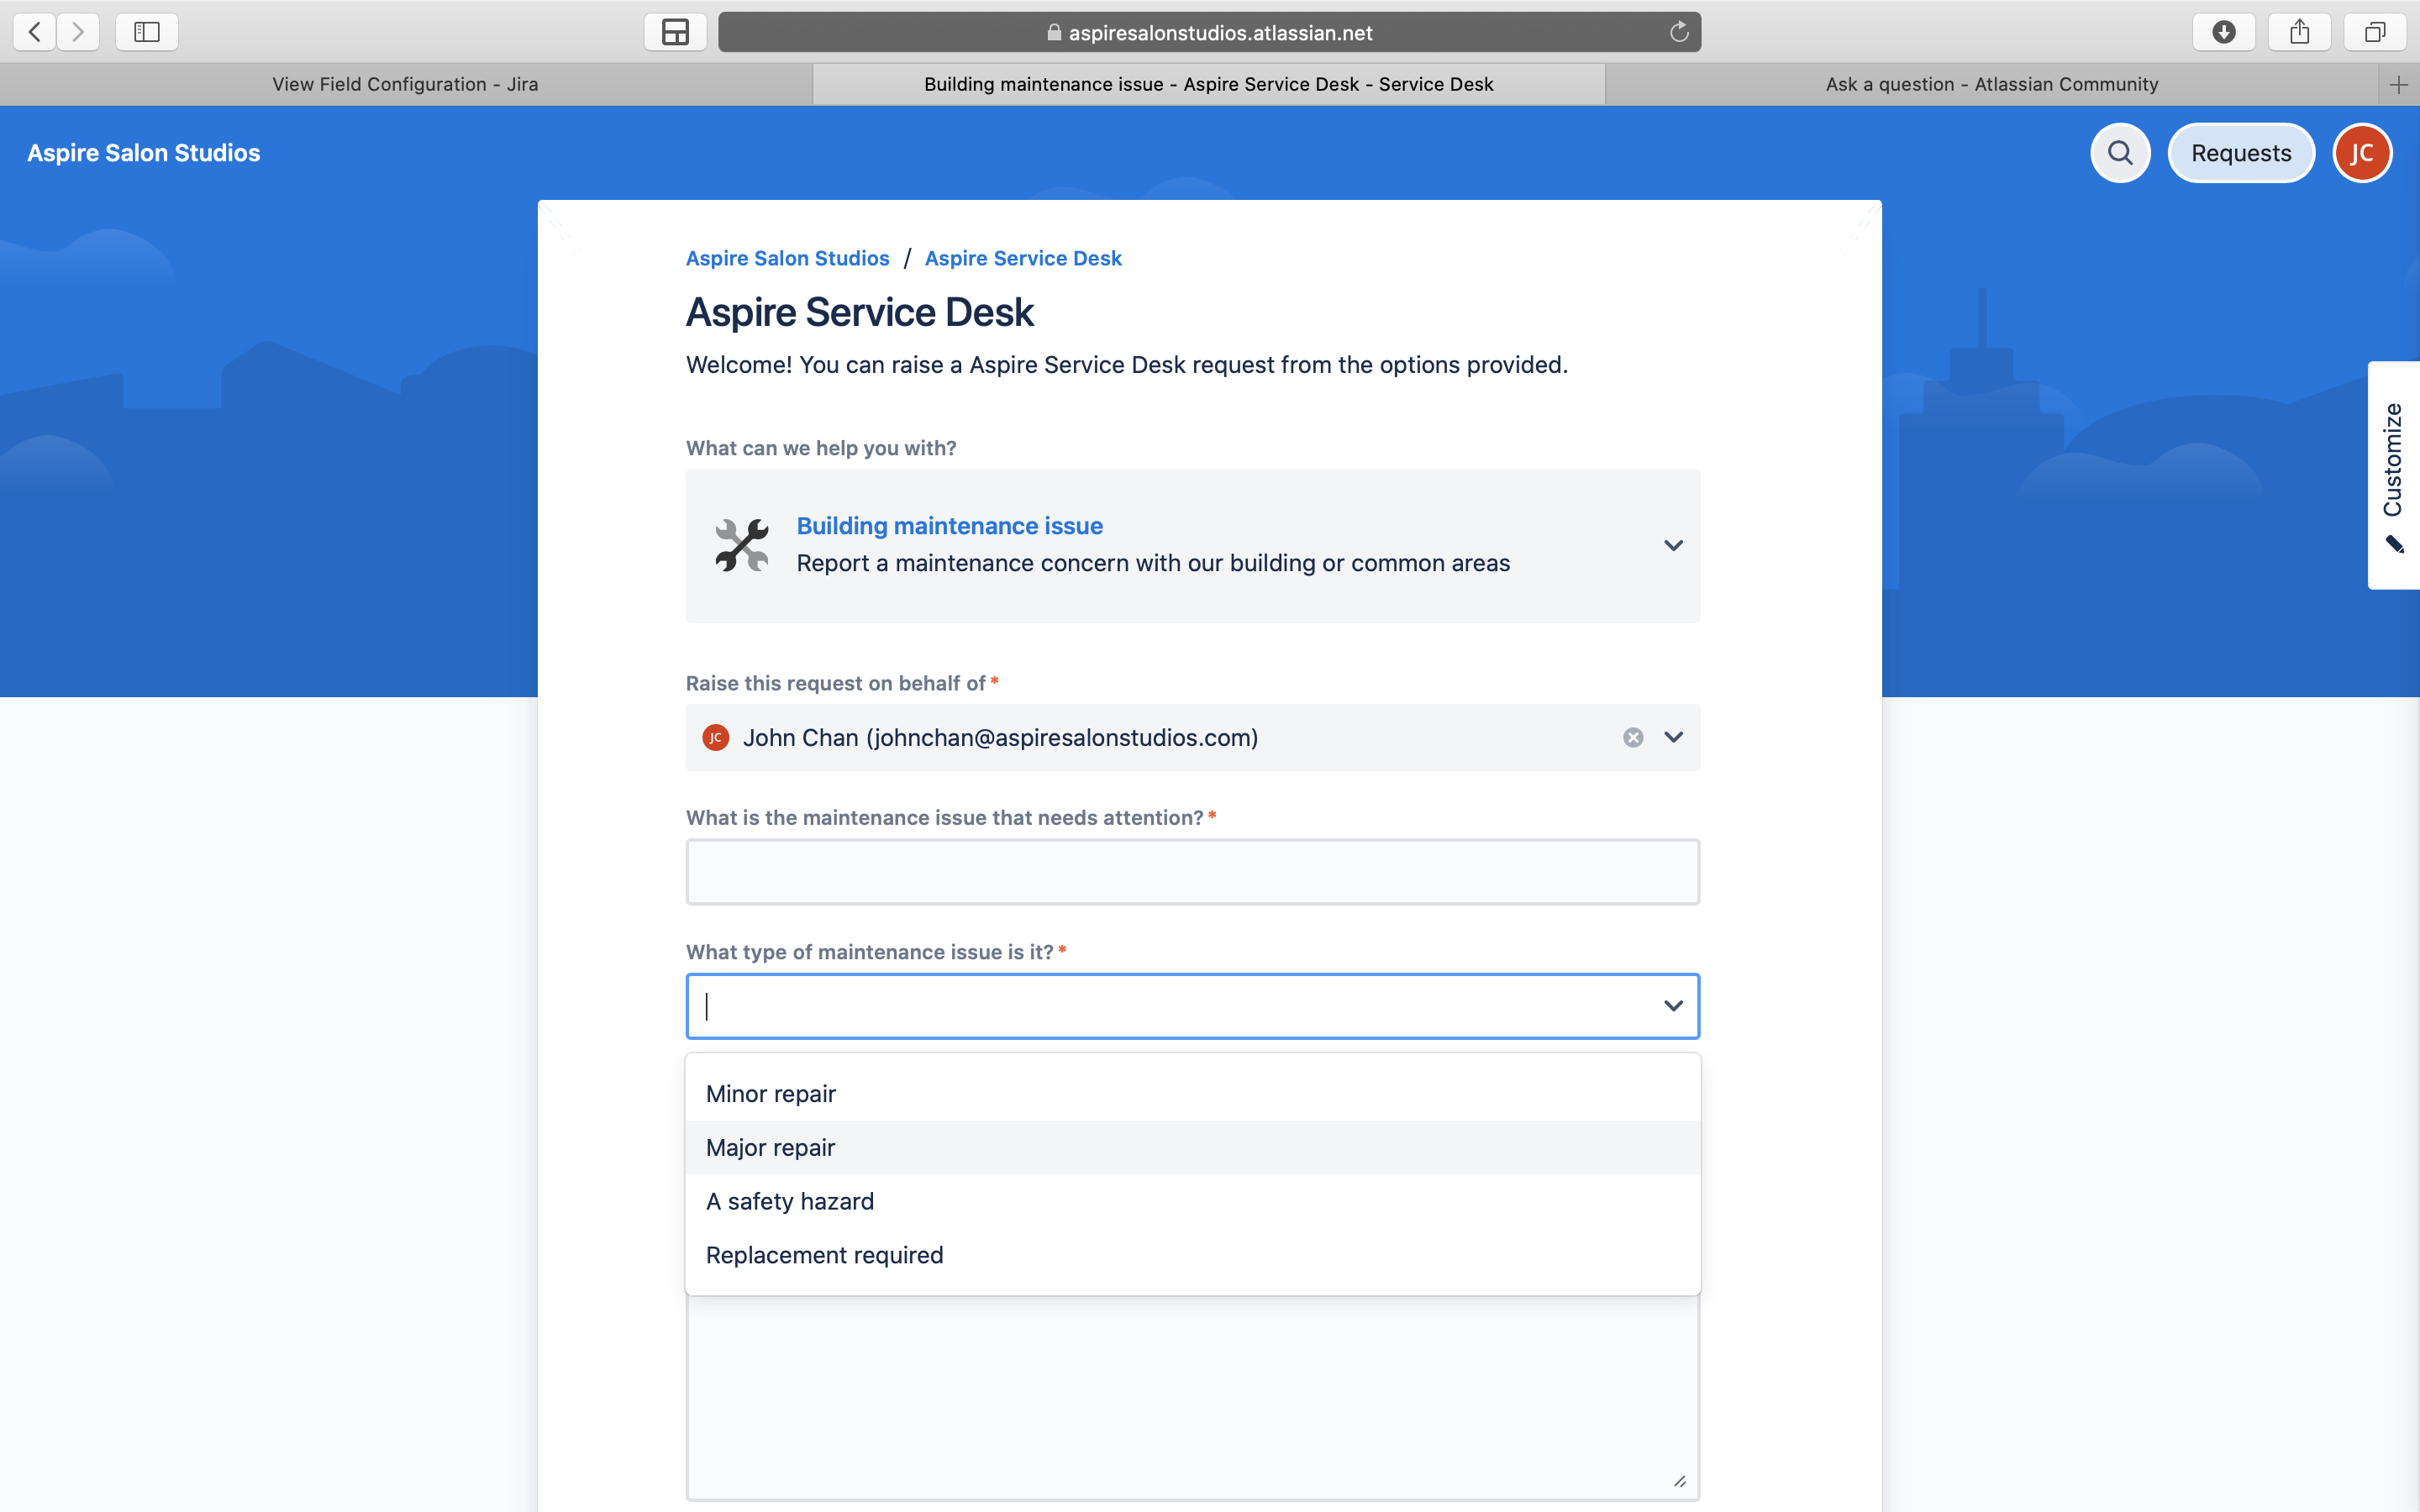Click the portal search magnifier icon
Viewport: 2420px width, 1512px height.
(2119, 153)
